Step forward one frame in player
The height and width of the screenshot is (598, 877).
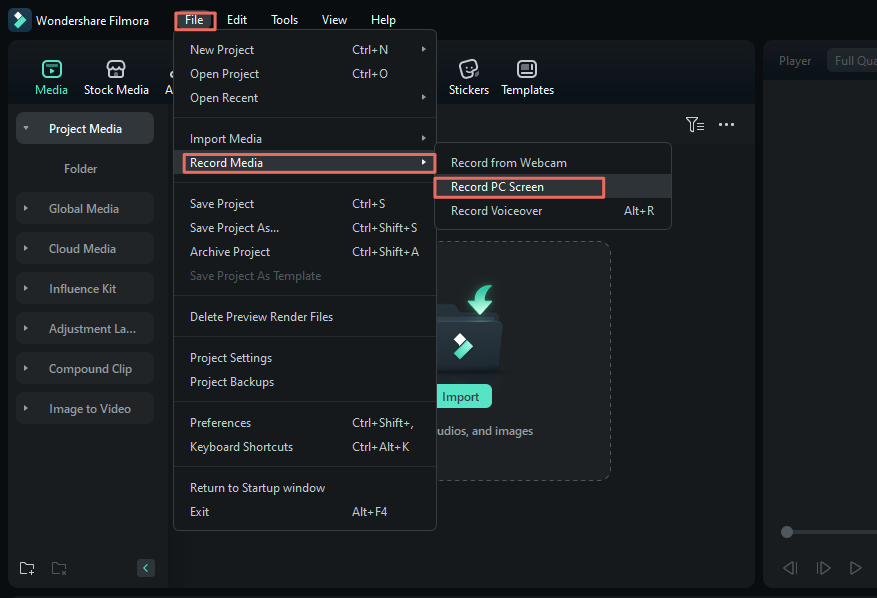click(x=823, y=568)
